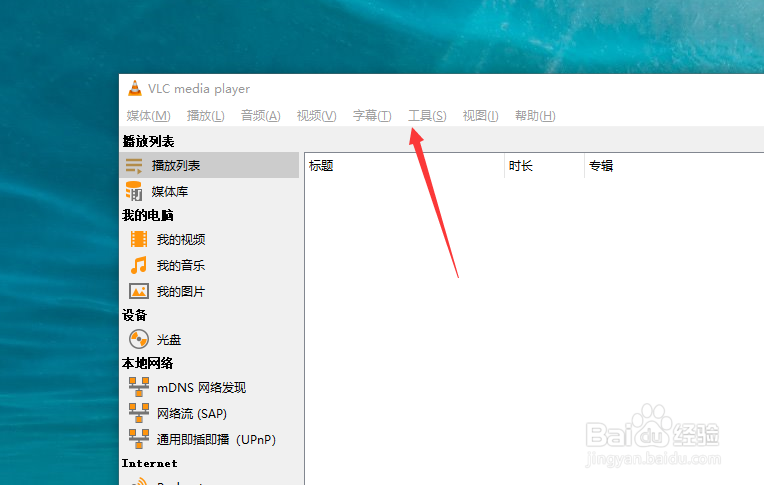Screen dimensions: 764x485
Task: Sort playlist by 时长 column header
Action: pyautogui.click(x=544, y=166)
